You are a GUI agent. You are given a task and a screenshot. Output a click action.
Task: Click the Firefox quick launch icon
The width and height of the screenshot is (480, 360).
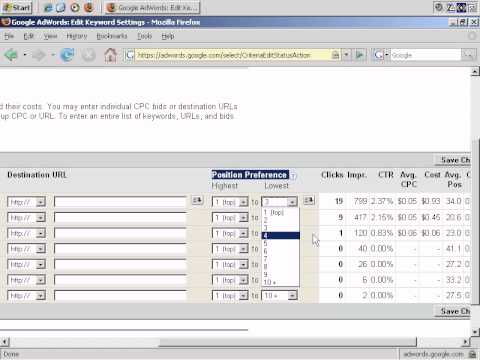pos(88,7)
